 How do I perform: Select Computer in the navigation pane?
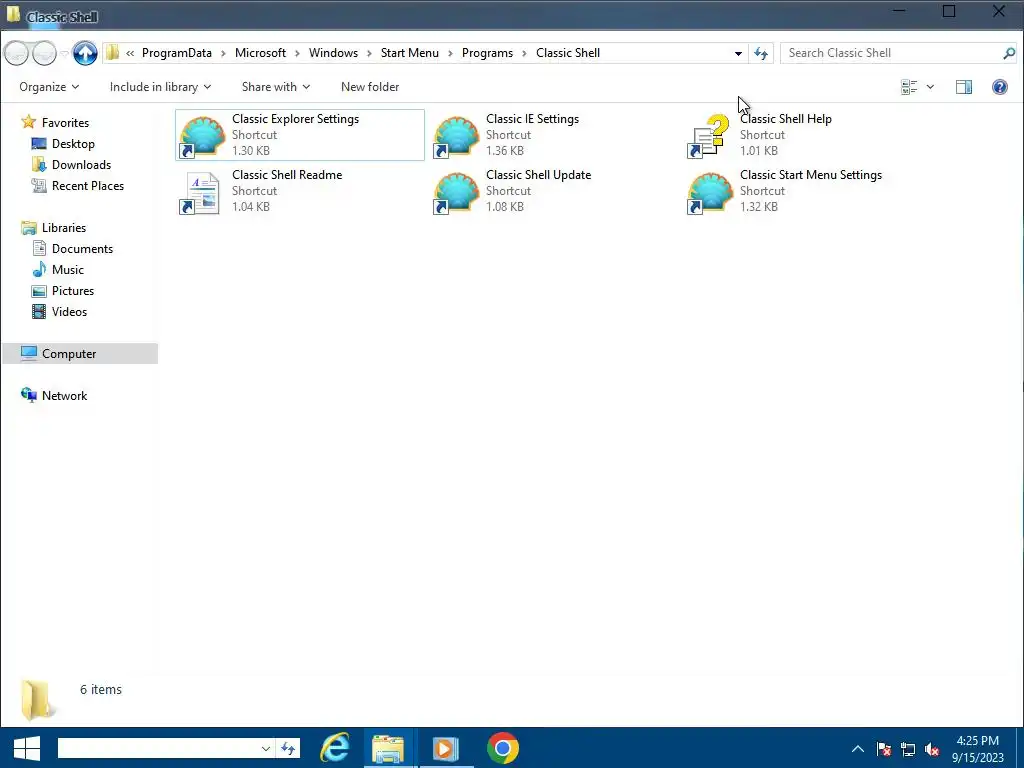click(80, 353)
